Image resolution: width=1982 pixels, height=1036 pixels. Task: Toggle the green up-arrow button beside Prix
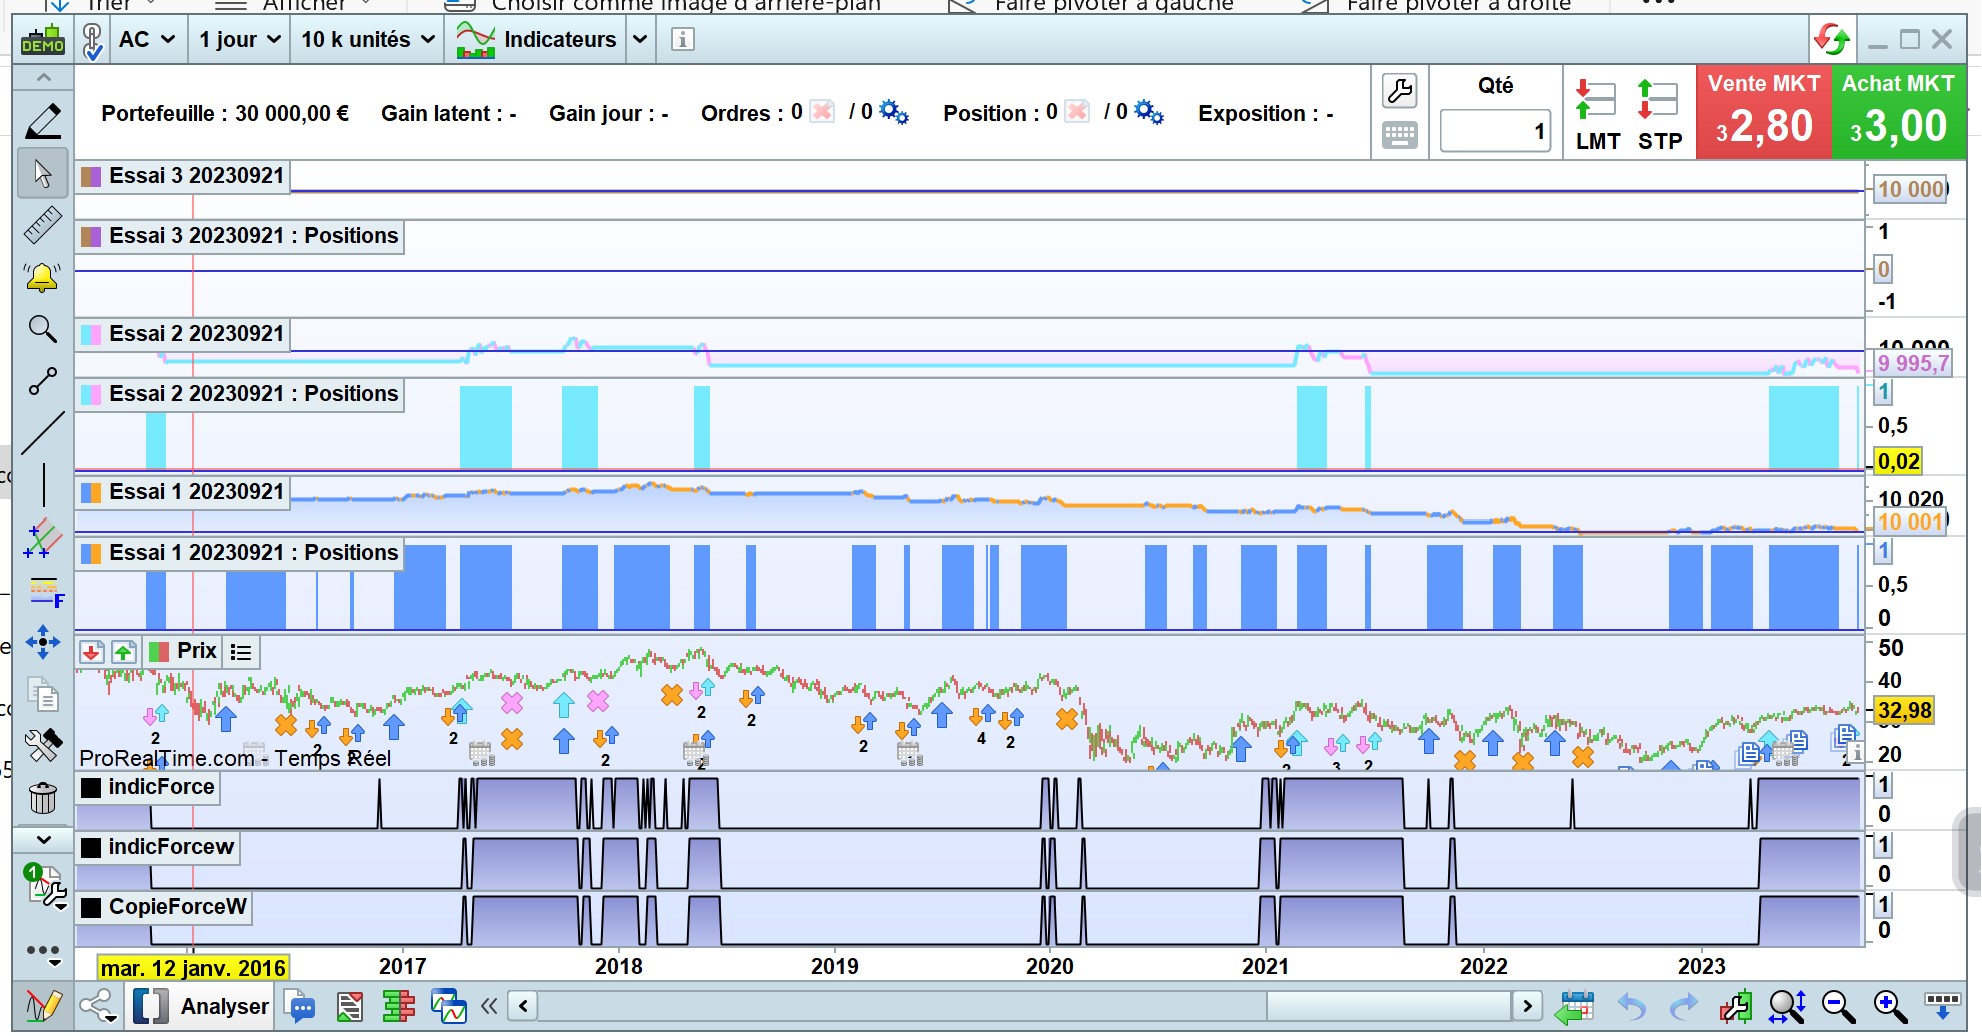click(x=123, y=652)
